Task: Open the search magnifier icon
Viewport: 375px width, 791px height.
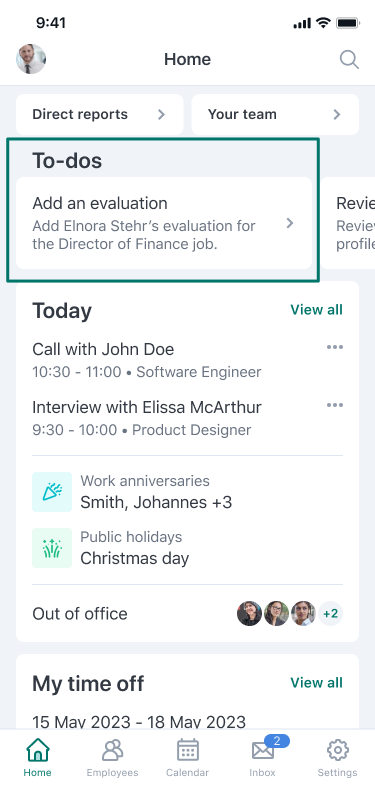Action: (x=349, y=60)
